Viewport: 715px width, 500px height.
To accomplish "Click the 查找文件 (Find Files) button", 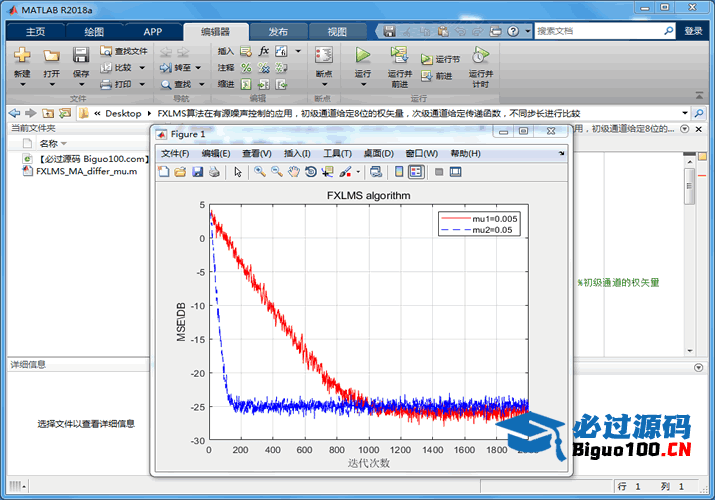I will [124, 51].
